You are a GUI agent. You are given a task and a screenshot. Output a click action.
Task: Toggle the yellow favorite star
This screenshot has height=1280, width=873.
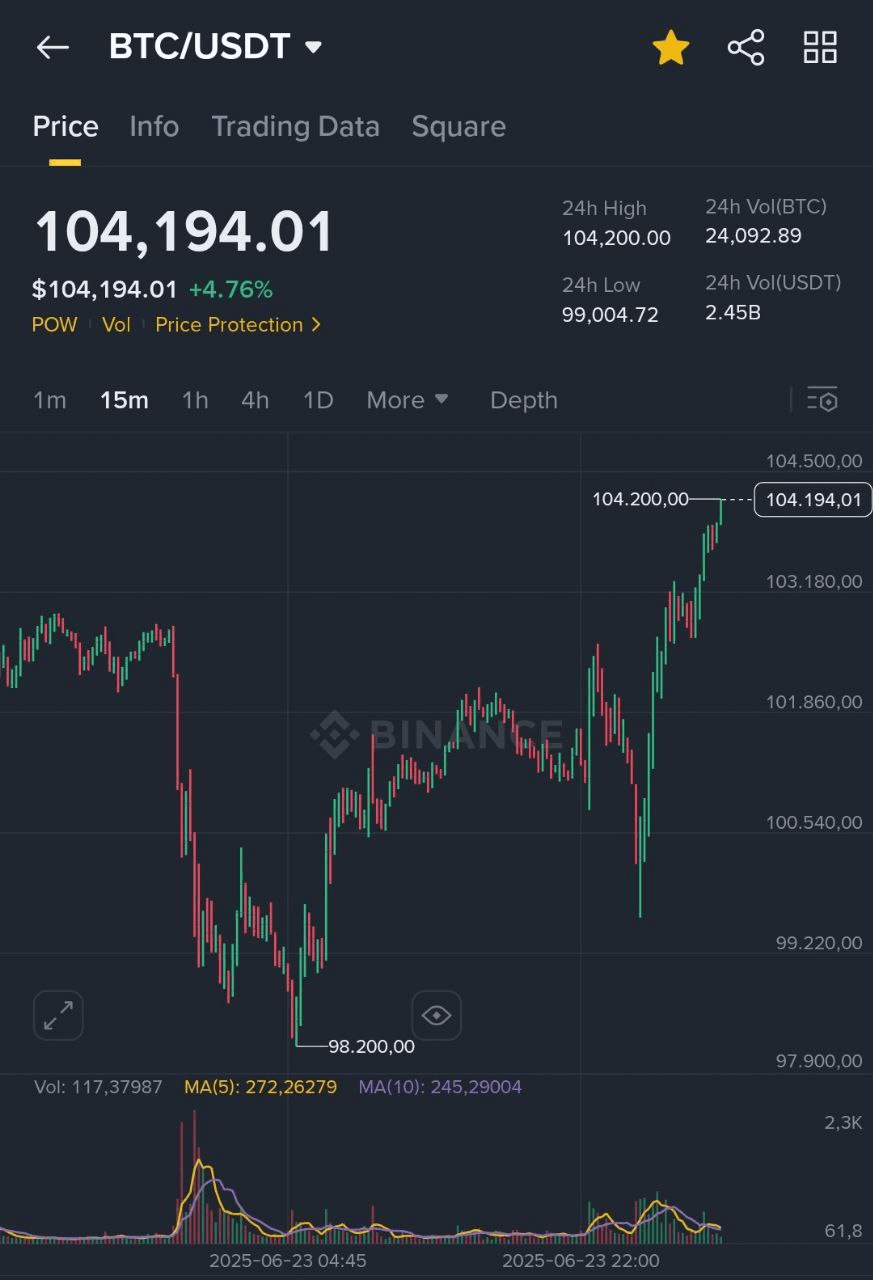point(671,47)
